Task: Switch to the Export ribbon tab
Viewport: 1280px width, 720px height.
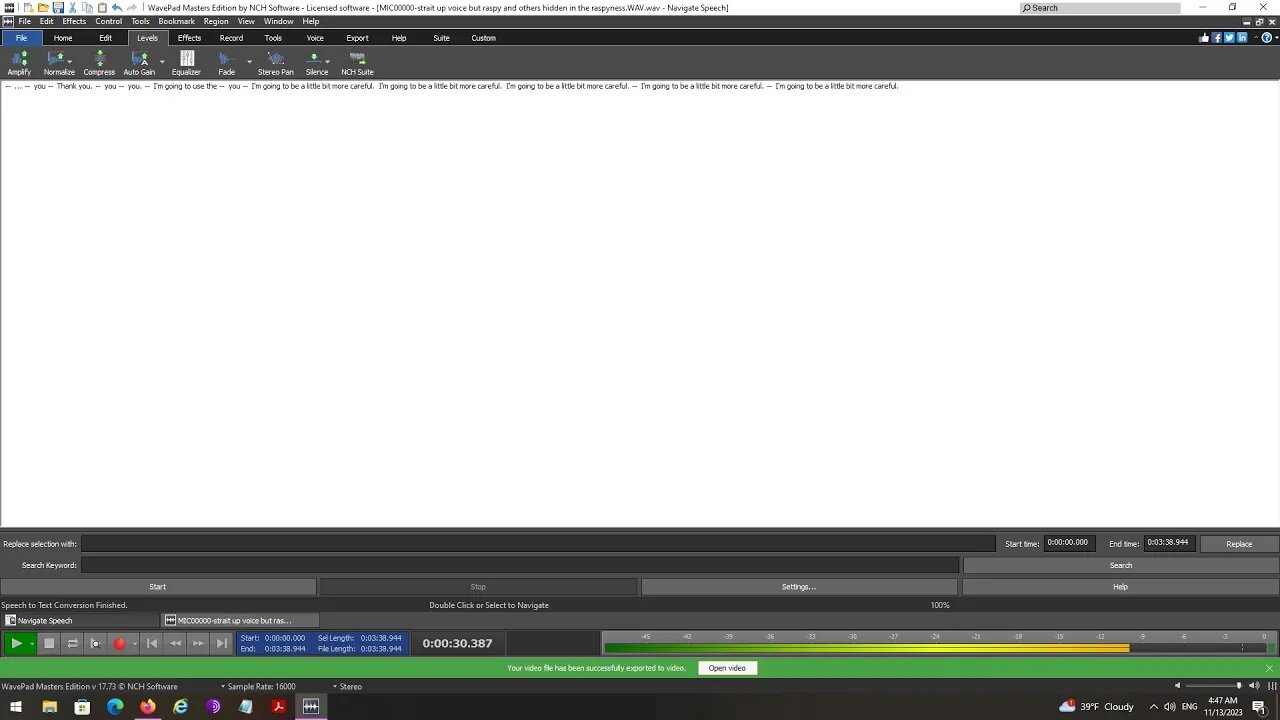Action: pyautogui.click(x=357, y=38)
